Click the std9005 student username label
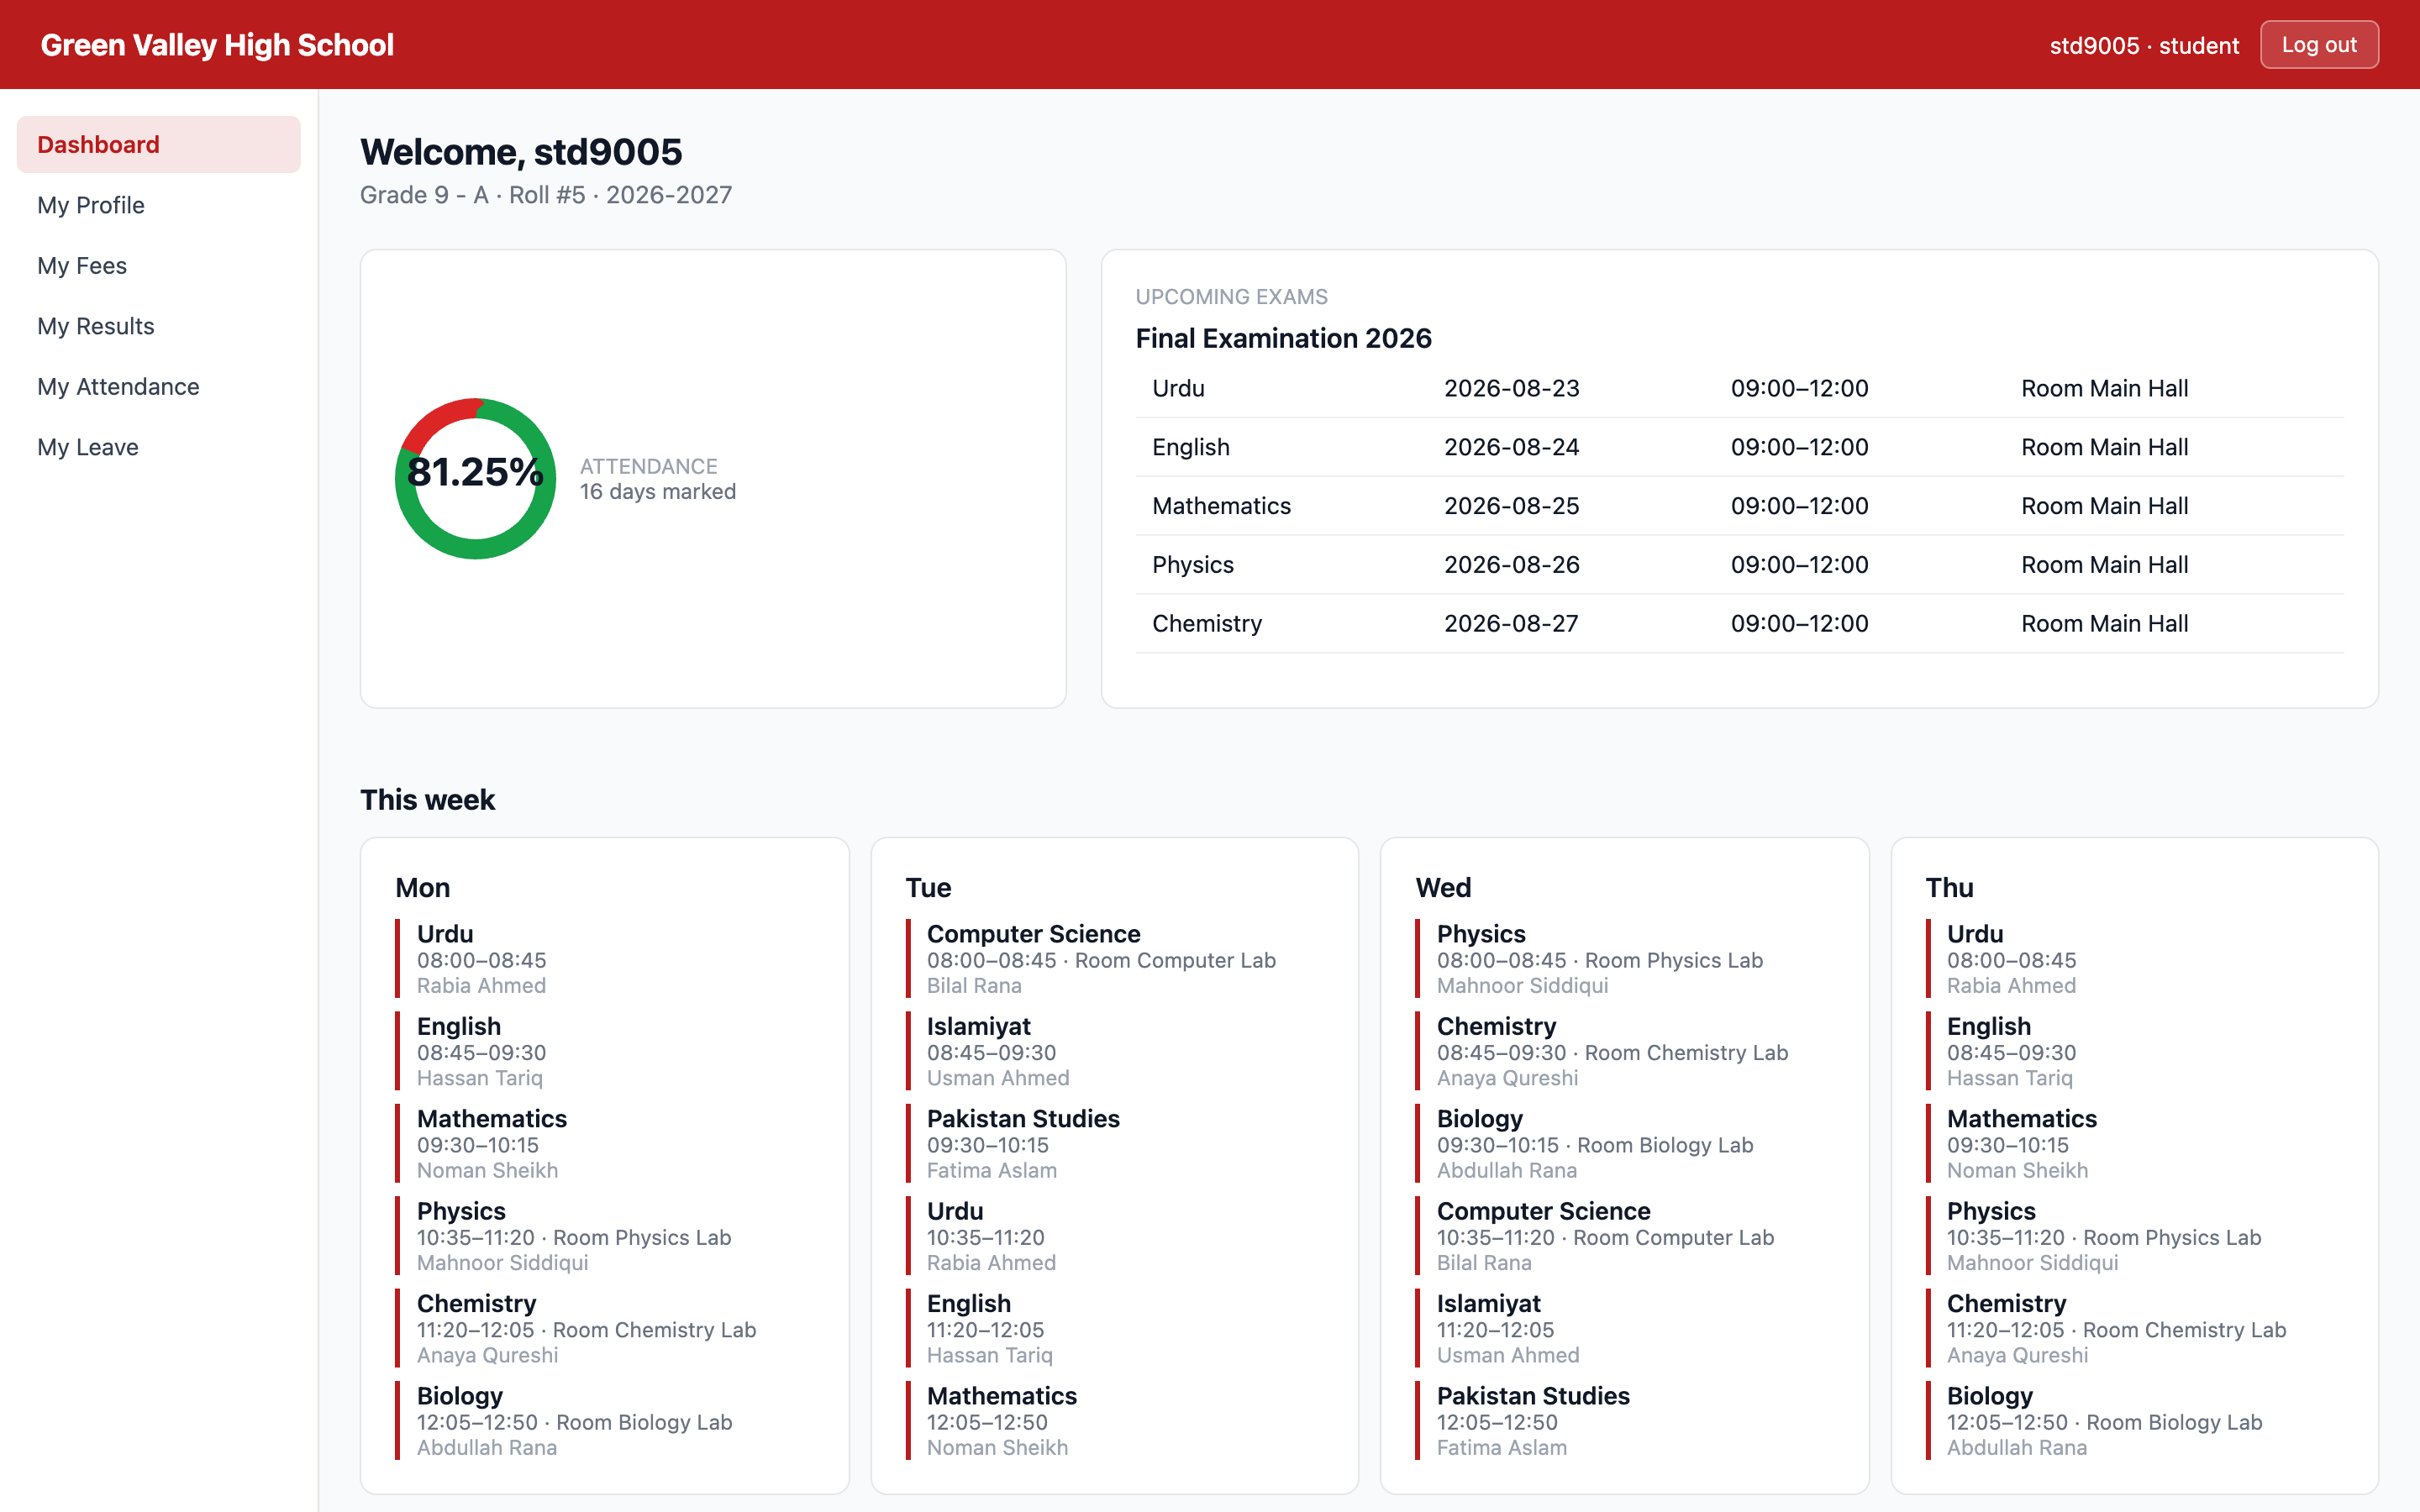The height and width of the screenshot is (1512, 2420). click(2144, 45)
